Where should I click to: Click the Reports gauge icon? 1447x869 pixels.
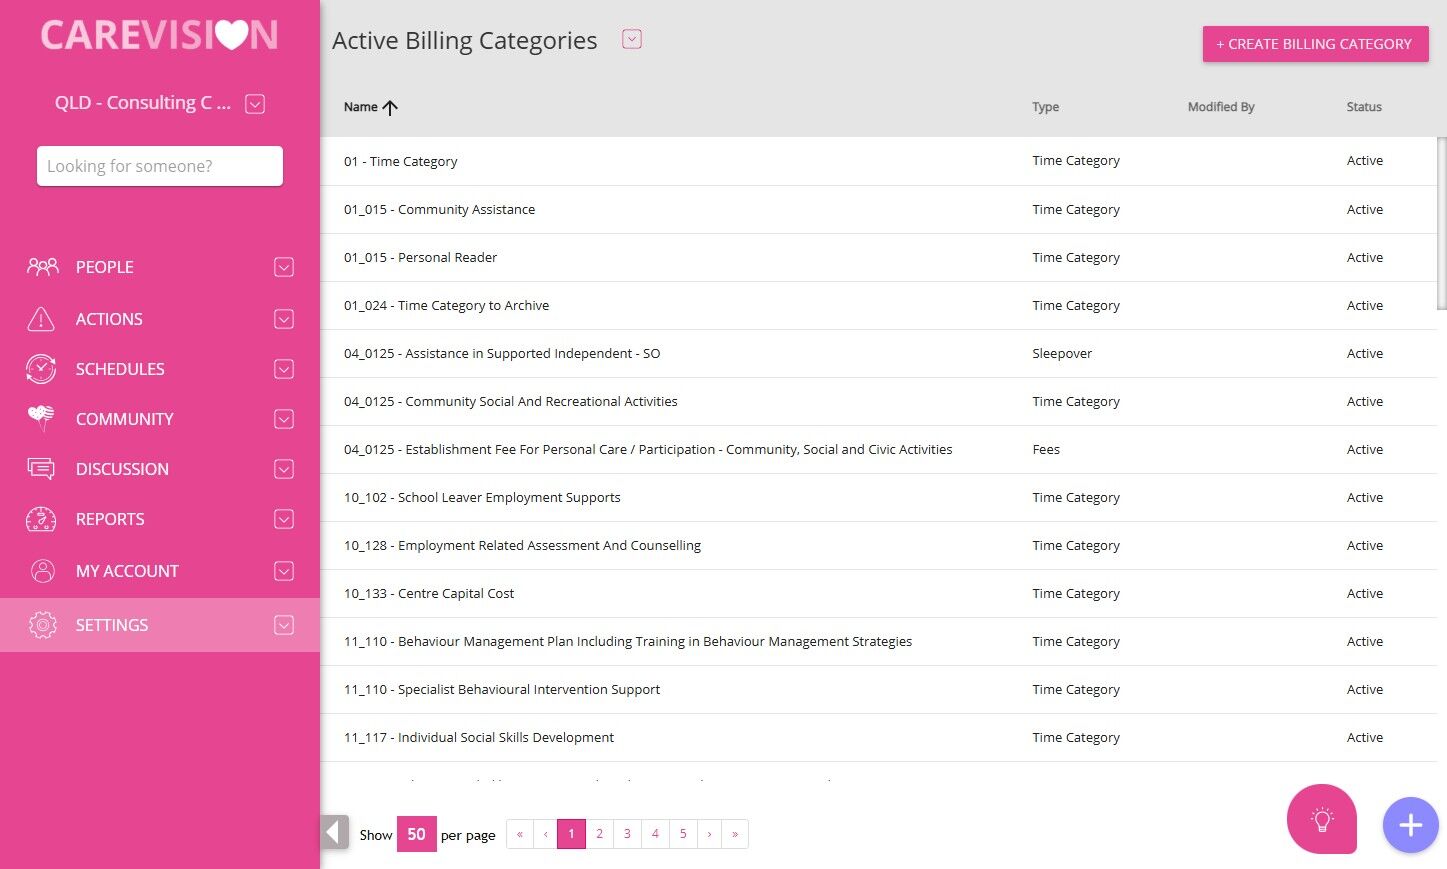[41, 519]
